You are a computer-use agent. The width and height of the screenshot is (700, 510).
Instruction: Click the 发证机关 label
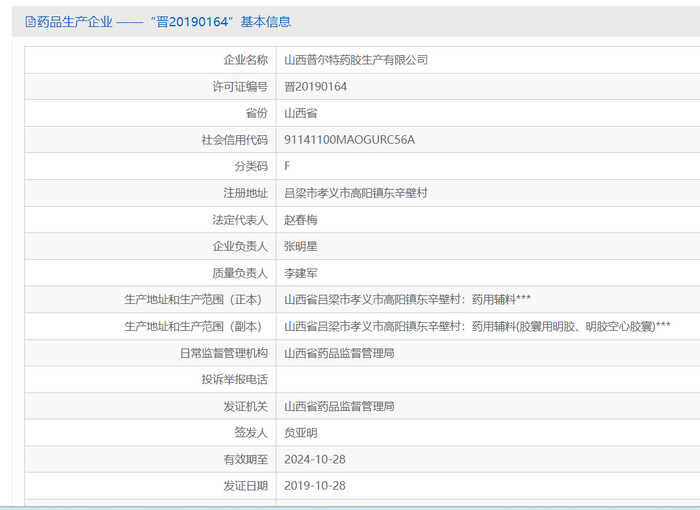[246, 406]
